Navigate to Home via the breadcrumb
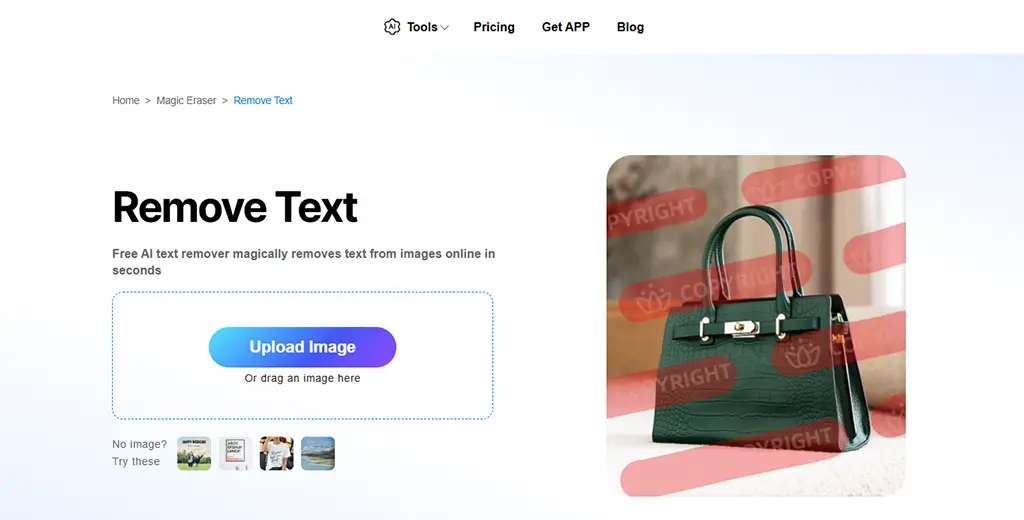The image size is (1024, 520). click(x=125, y=100)
